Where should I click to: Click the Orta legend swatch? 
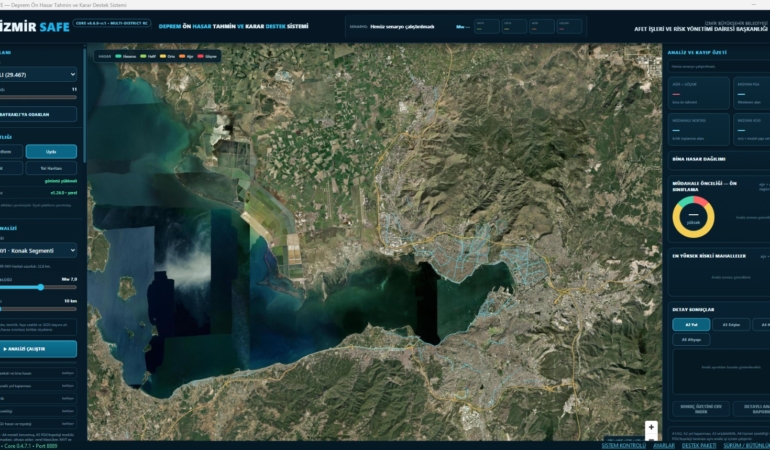click(x=163, y=56)
